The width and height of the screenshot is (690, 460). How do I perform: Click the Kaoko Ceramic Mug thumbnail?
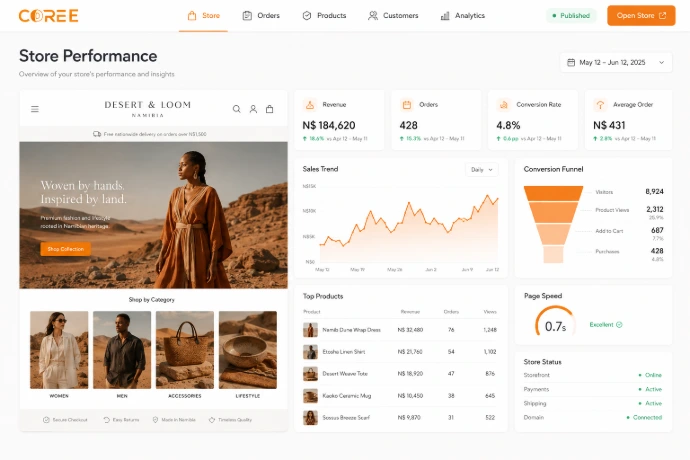pyautogui.click(x=310, y=396)
